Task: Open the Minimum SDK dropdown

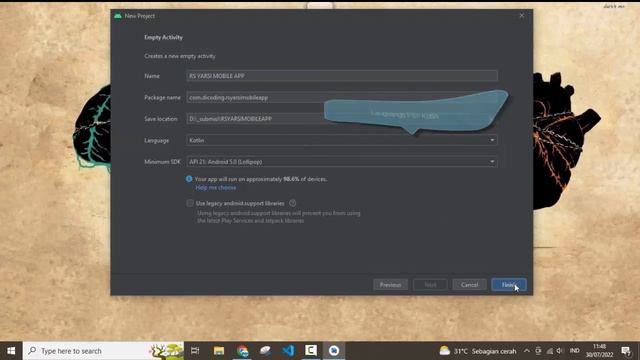Action: click(342, 162)
